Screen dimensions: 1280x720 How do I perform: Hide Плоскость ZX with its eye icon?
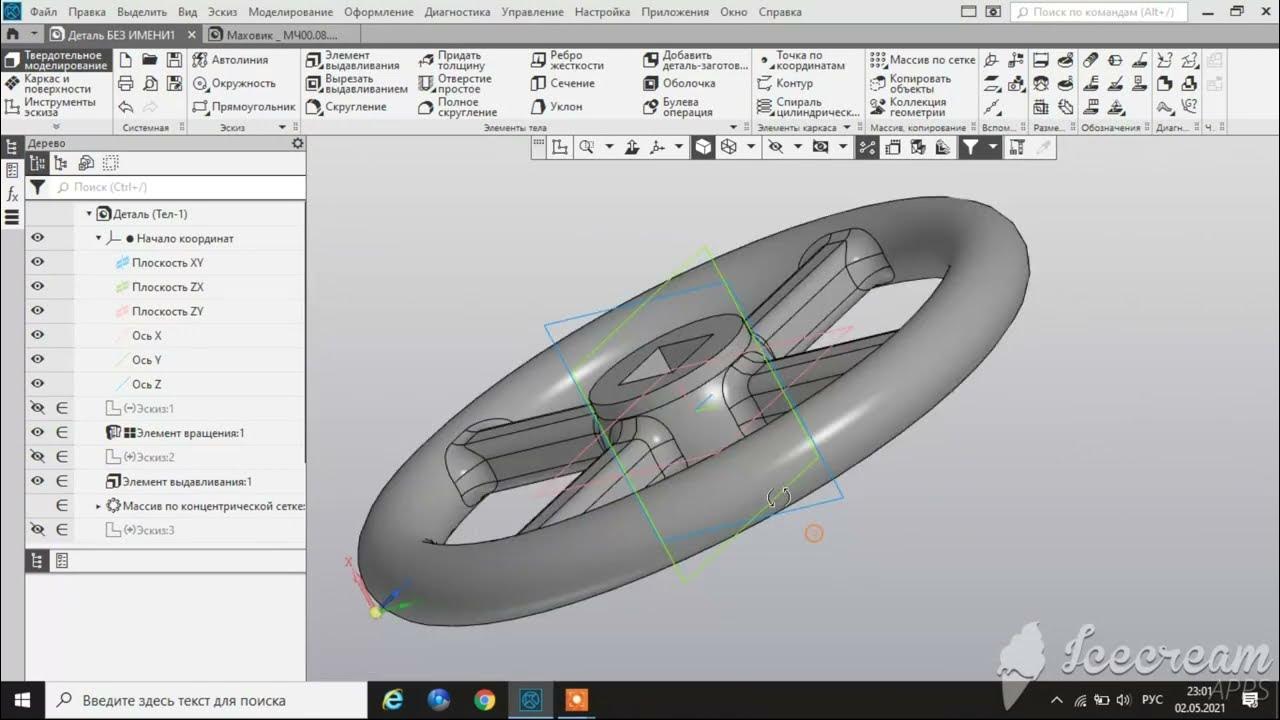(38, 287)
